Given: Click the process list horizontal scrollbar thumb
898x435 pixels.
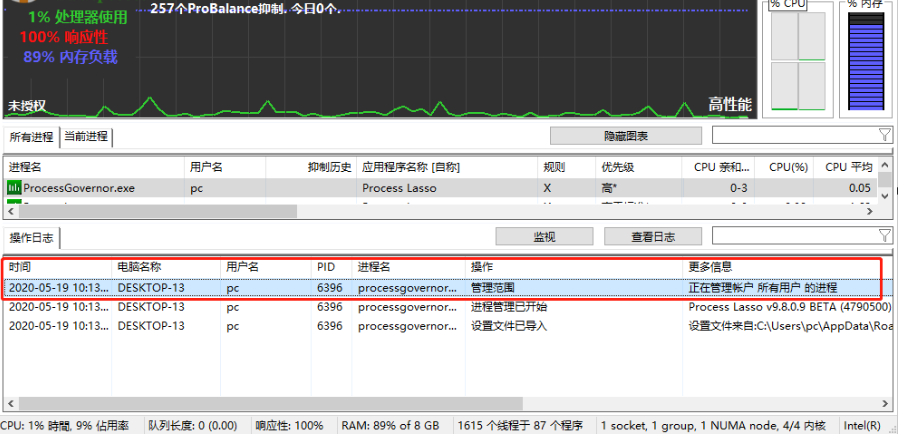Looking at the screenshot, I should coord(157,212).
